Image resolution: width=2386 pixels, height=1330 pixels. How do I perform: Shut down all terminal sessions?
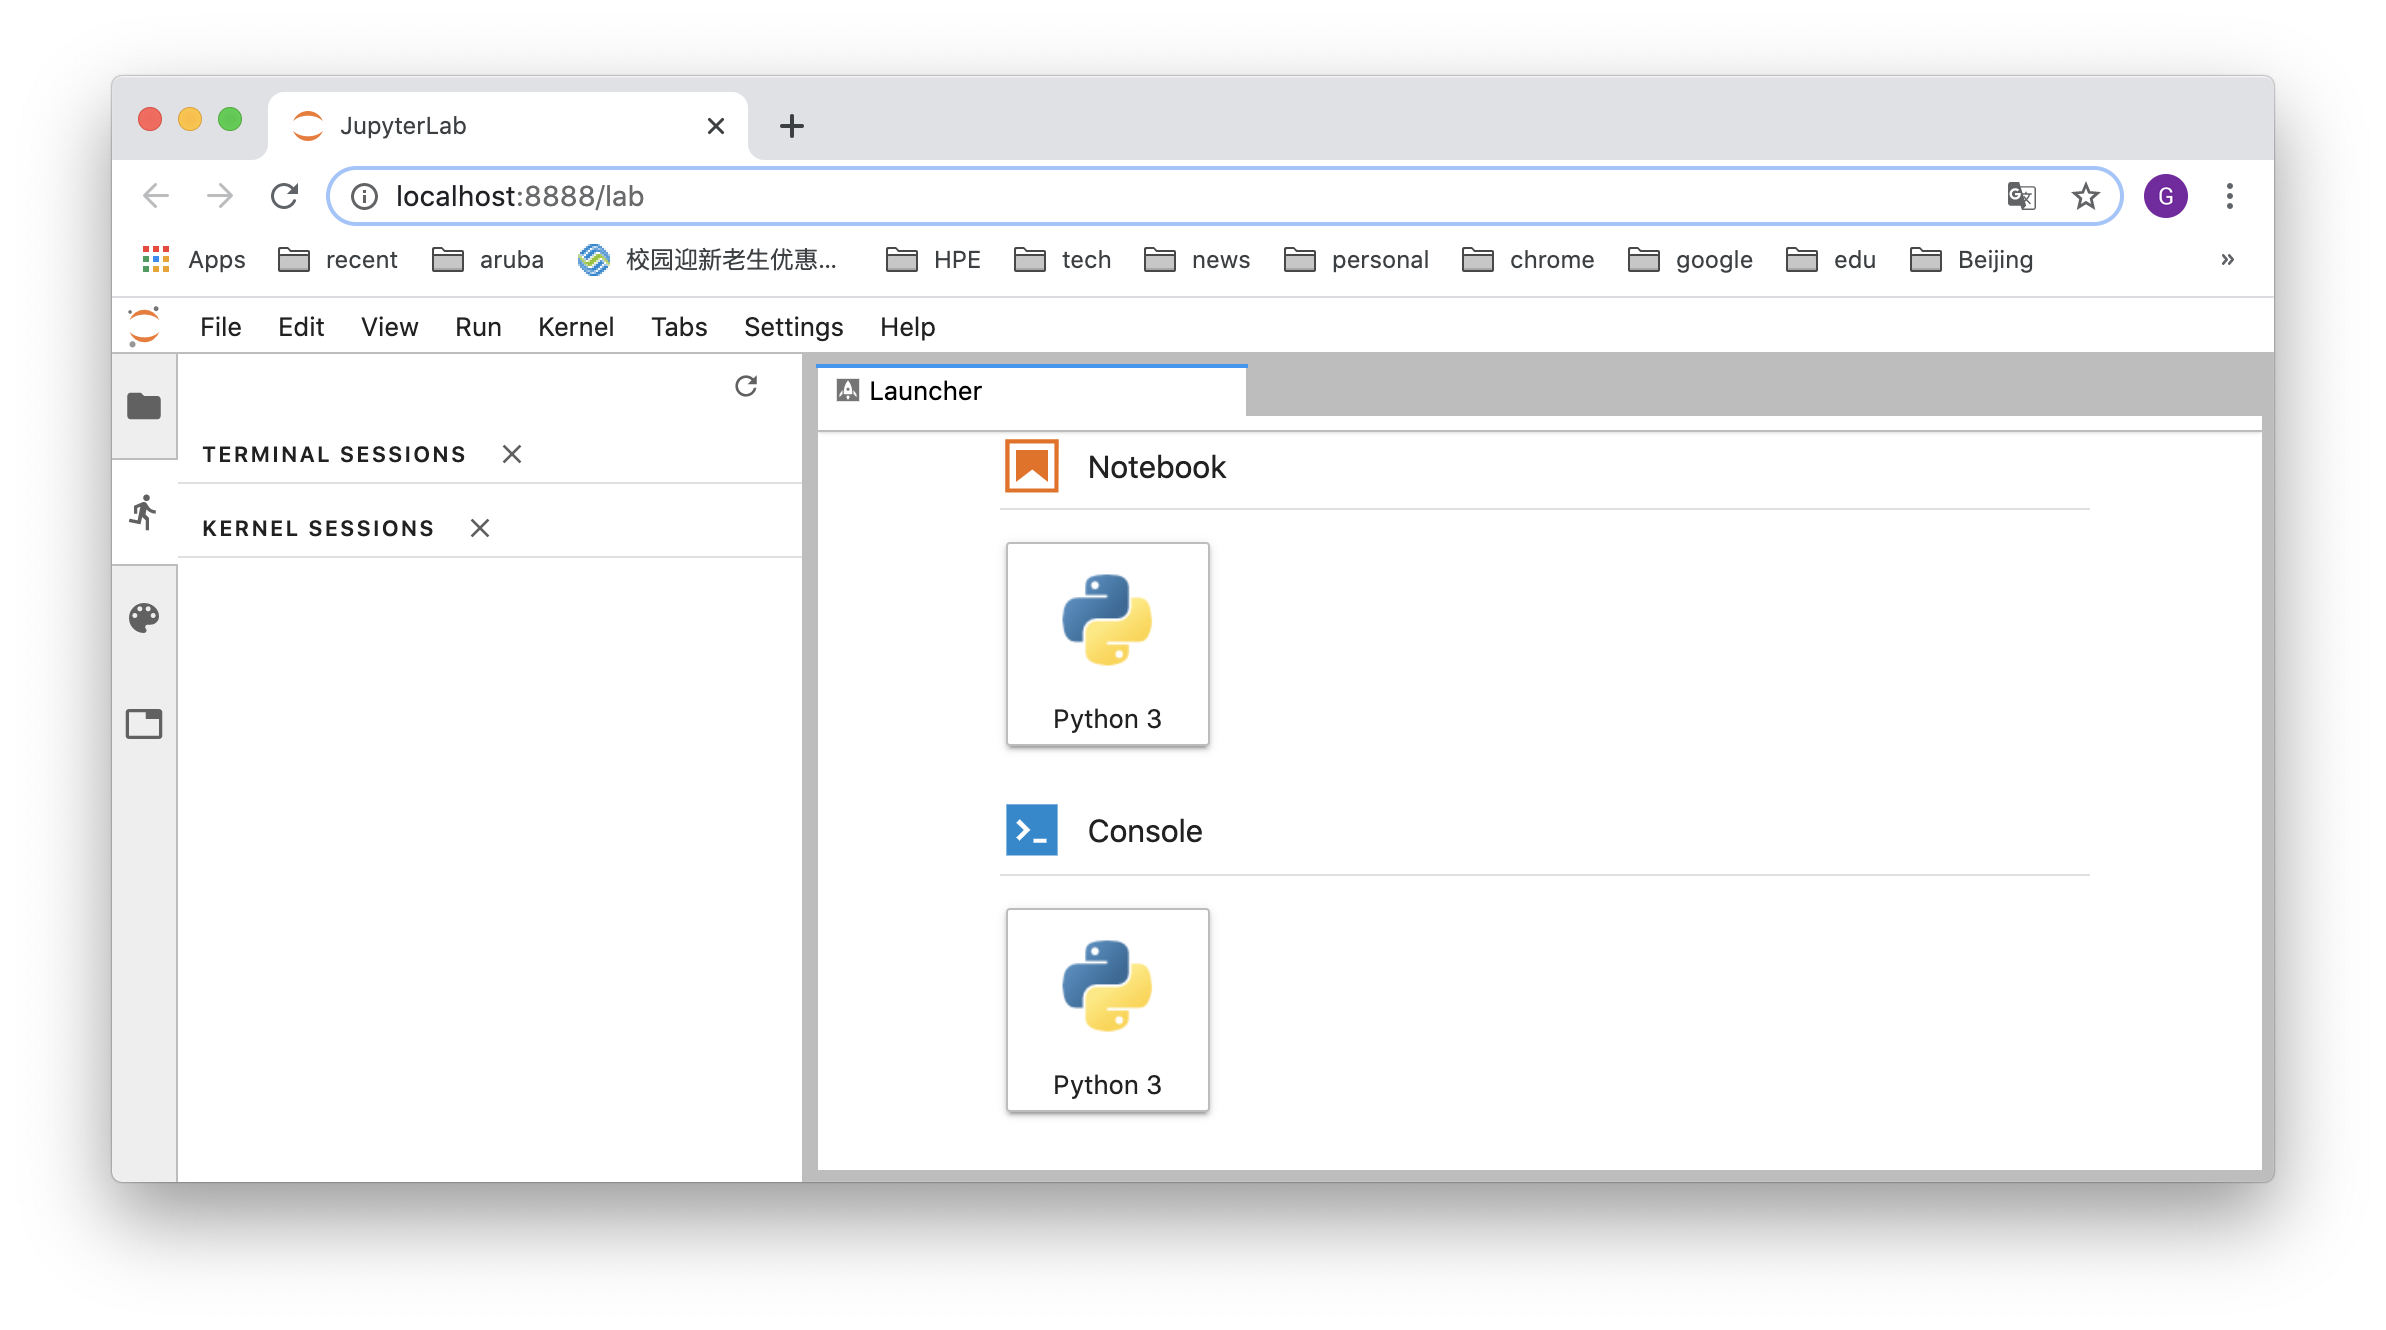pos(512,454)
